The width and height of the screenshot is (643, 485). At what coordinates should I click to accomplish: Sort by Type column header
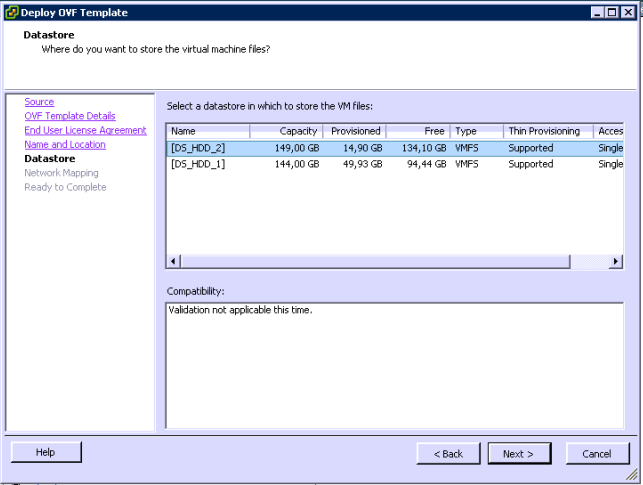coord(476,131)
